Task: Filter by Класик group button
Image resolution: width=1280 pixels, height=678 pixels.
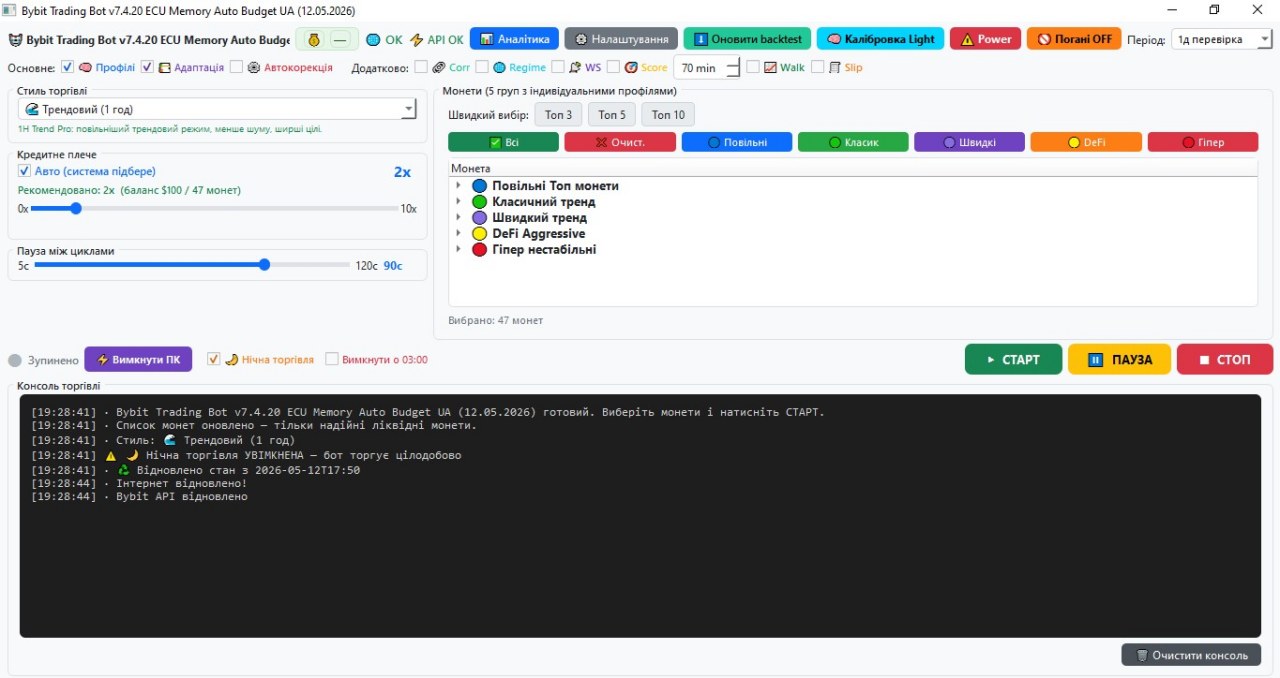Action: point(853,142)
